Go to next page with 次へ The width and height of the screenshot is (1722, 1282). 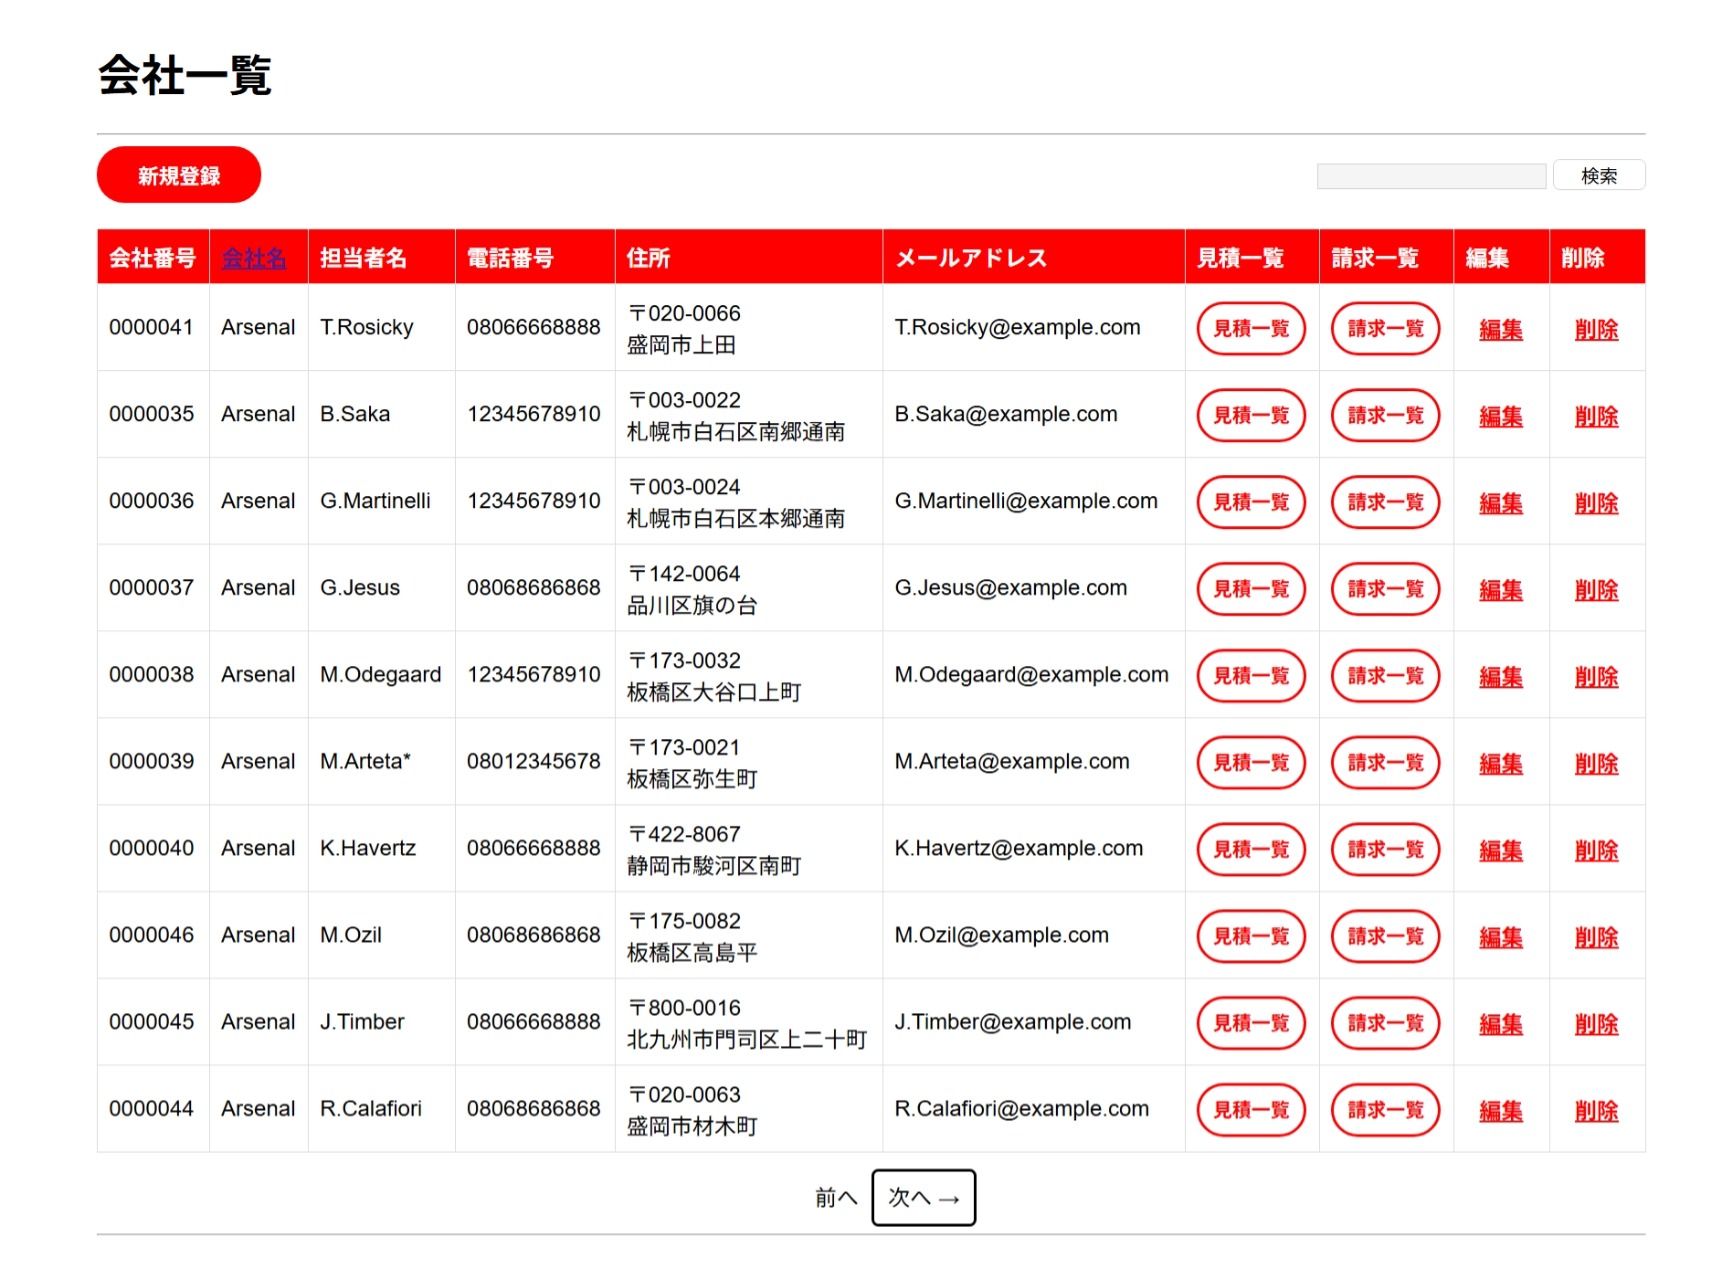pos(923,1197)
